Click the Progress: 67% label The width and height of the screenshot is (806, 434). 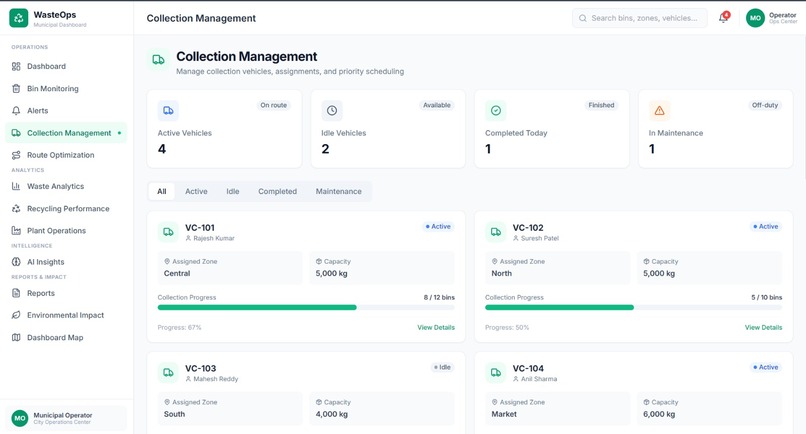179,327
